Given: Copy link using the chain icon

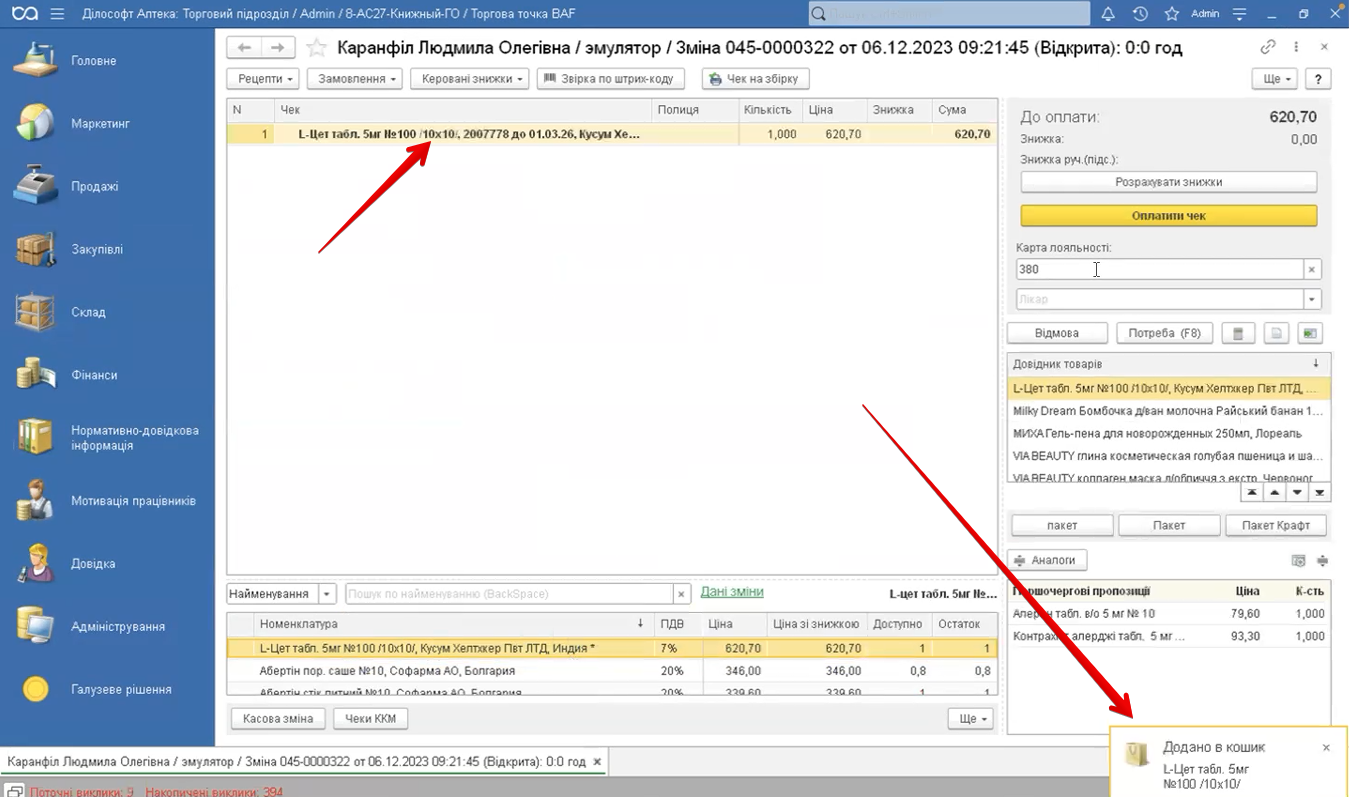Looking at the screenshot, I should 1267,47.
